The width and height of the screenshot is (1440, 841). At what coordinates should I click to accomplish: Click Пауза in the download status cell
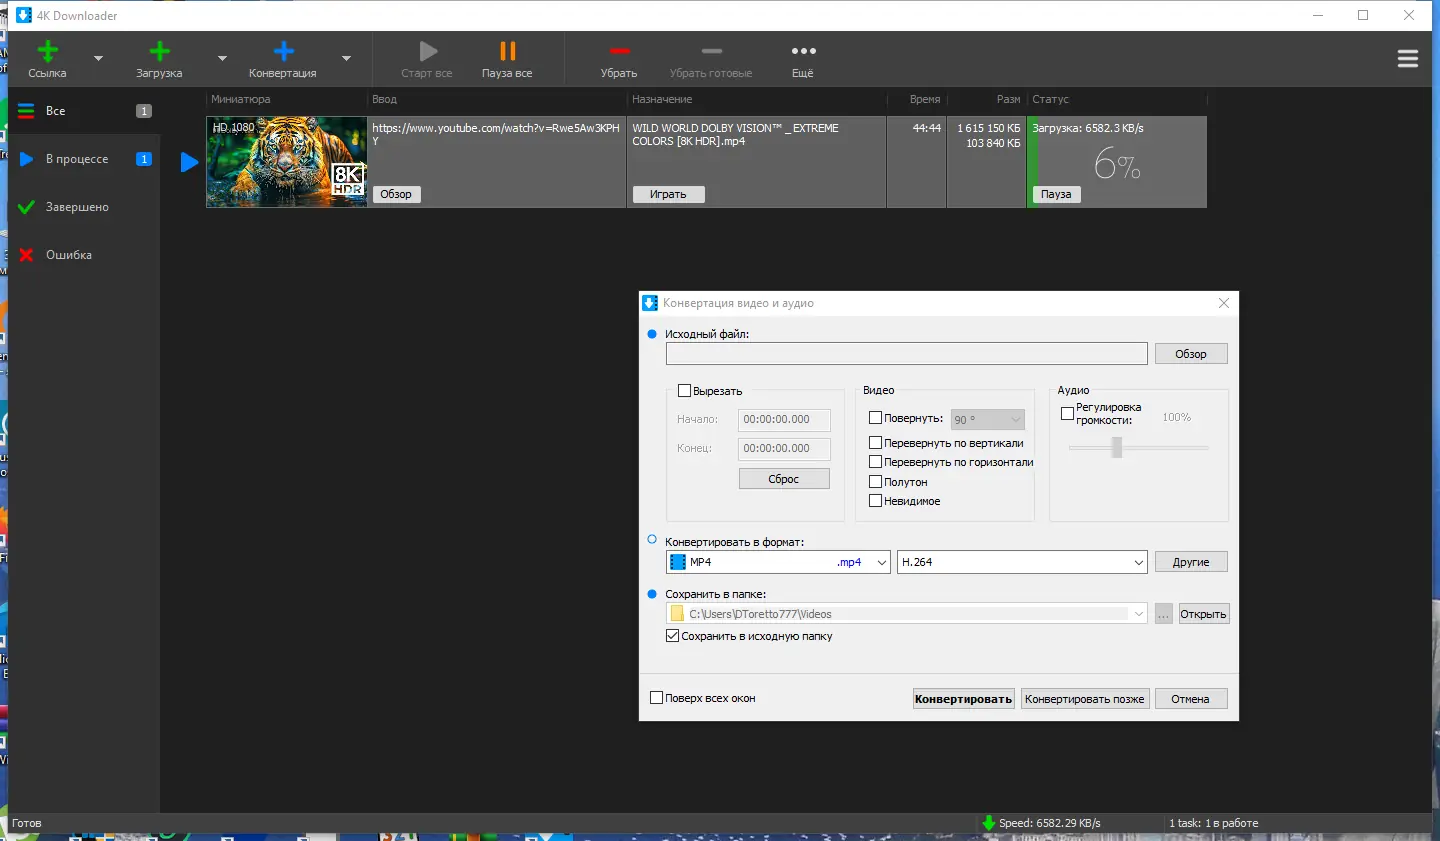pyautogui.click(x=1056, y=194)
